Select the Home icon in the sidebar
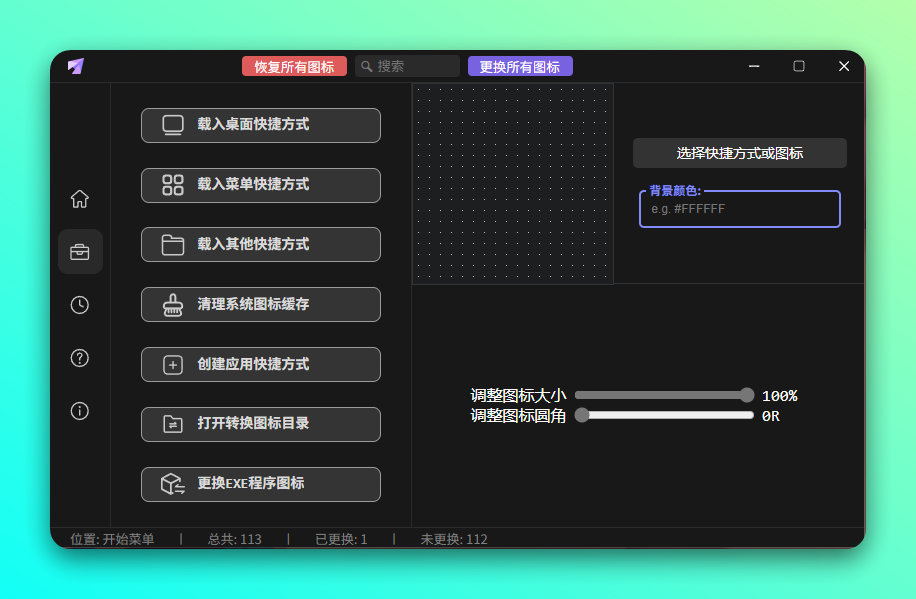This screenshot has height=599, width=916. coord(79,198)
